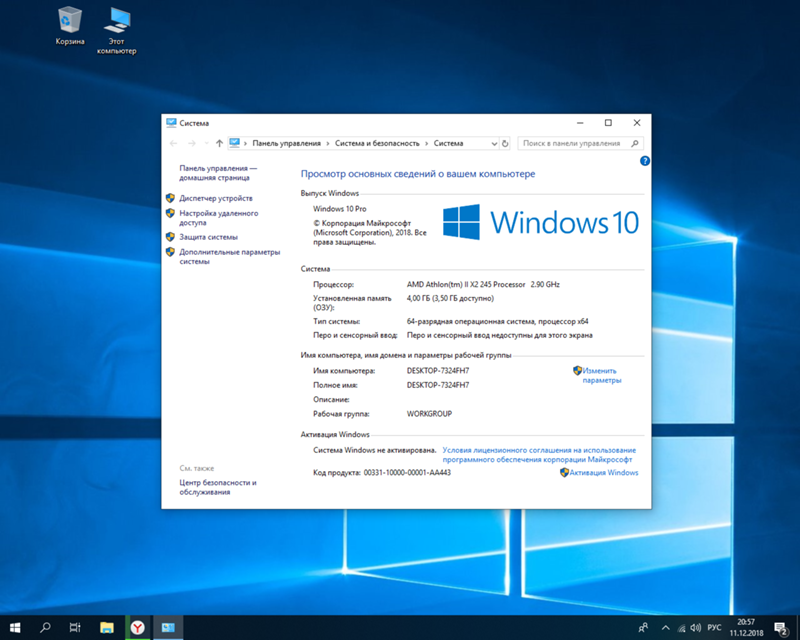Image resolution: width=800 pixels, height=640 pixels.
Task: Open the recent locations dropdown arrow
Action: [x=207, y=143]
